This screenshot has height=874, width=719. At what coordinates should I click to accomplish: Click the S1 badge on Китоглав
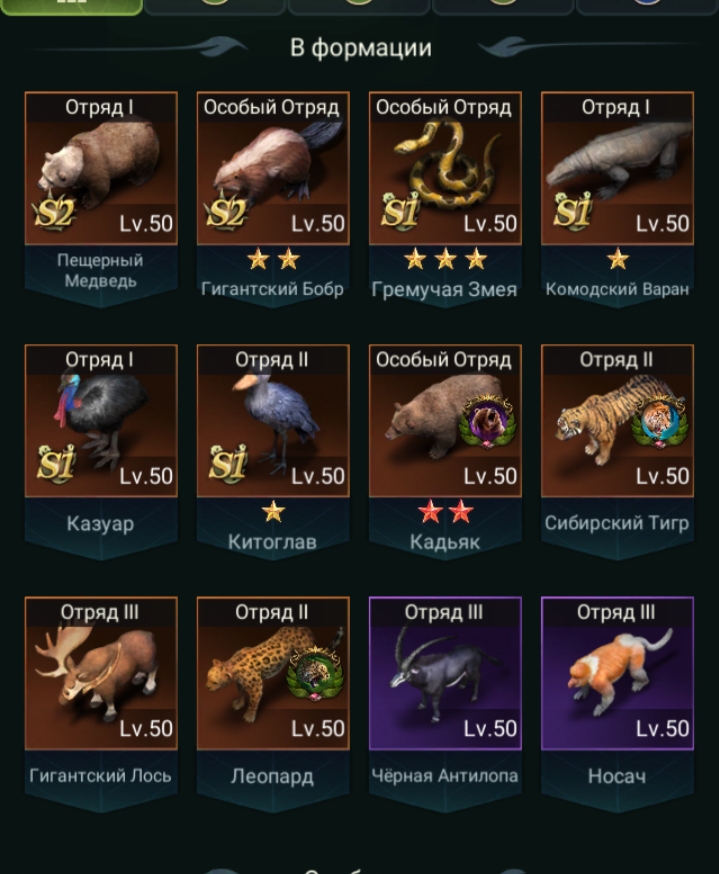pos(228,463)
